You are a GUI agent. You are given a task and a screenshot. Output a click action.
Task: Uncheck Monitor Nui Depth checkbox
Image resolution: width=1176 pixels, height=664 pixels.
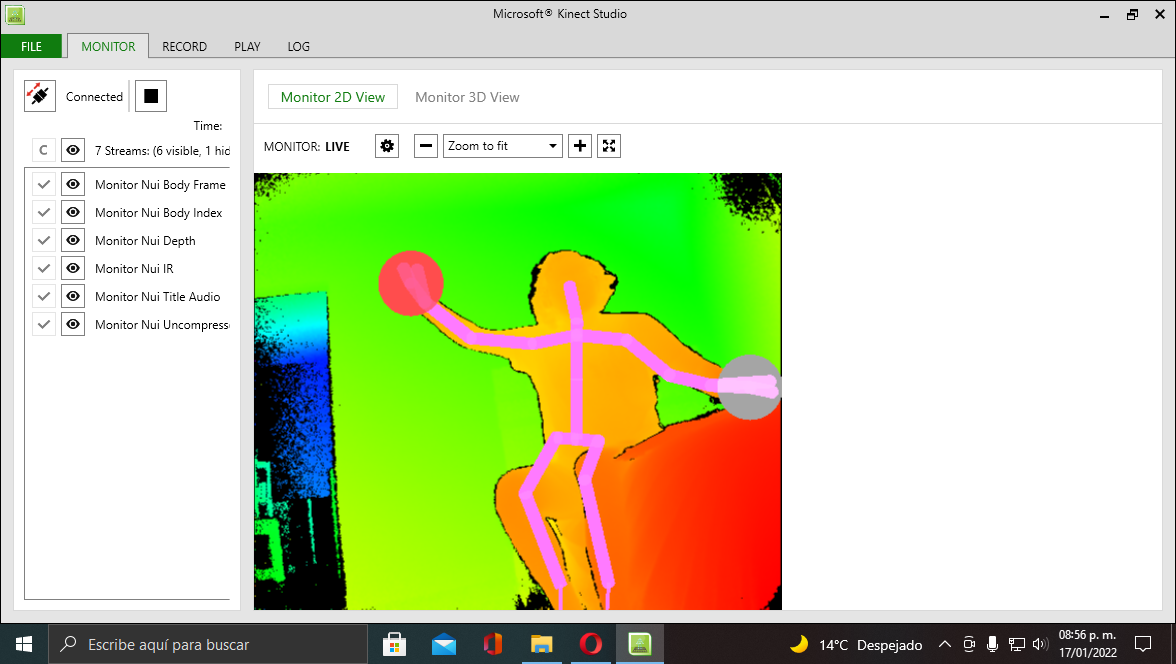44,240
